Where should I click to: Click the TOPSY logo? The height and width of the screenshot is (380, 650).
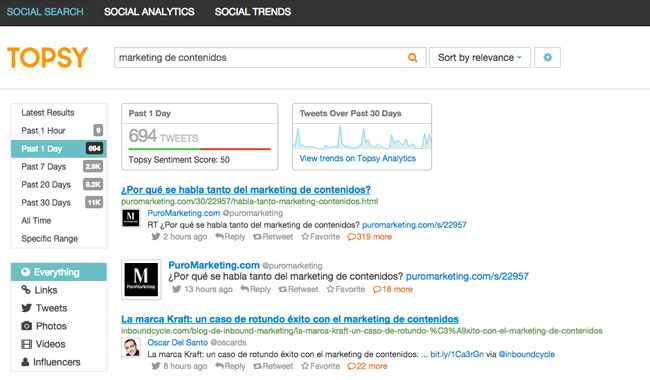click(x=47, y=57)
